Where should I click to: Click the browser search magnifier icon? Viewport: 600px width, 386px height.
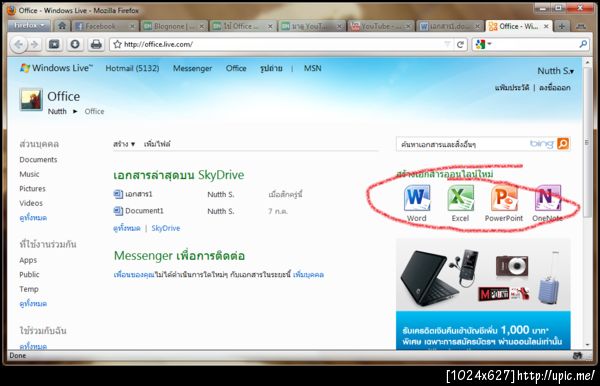click(583, 44)
